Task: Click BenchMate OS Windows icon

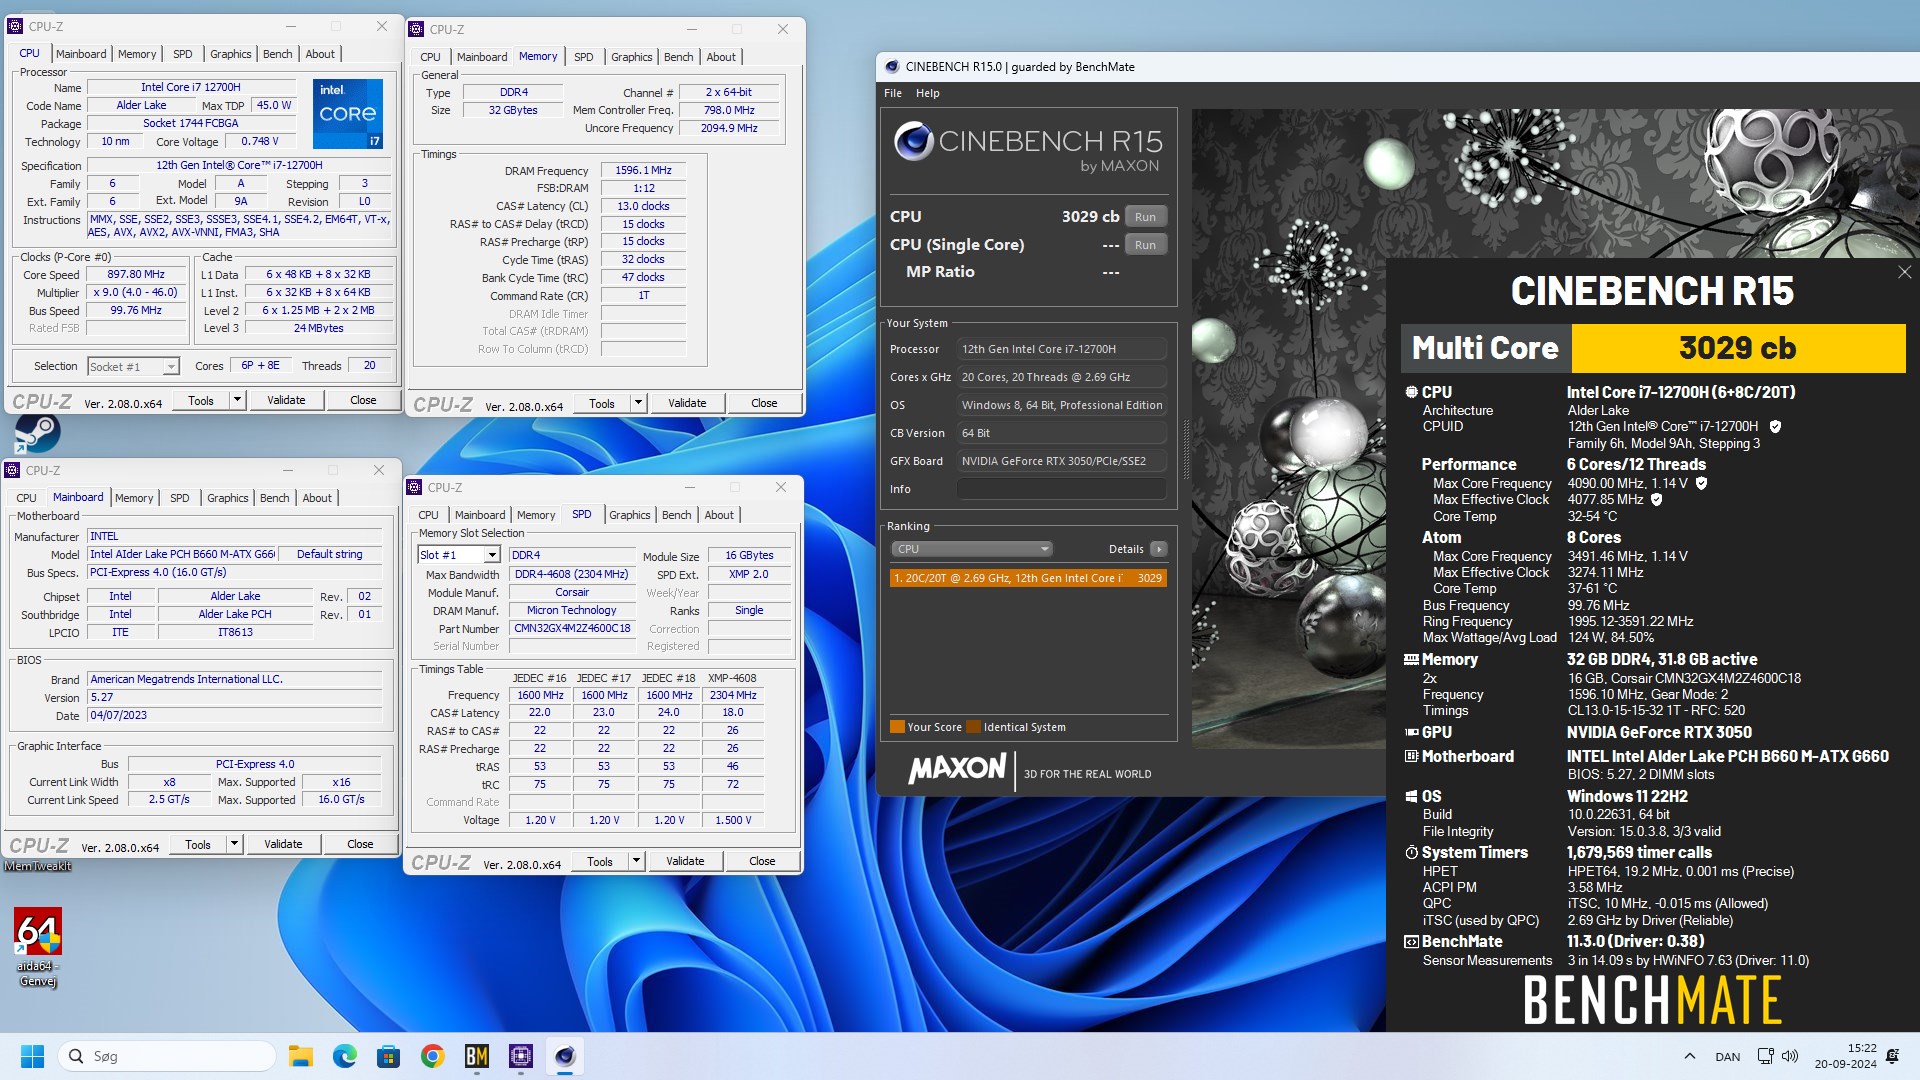Action: pyautogui.click(x=1411, y=796)
